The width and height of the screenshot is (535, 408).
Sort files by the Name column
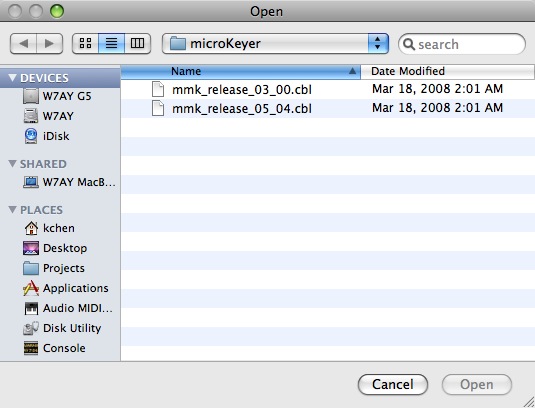241,71
